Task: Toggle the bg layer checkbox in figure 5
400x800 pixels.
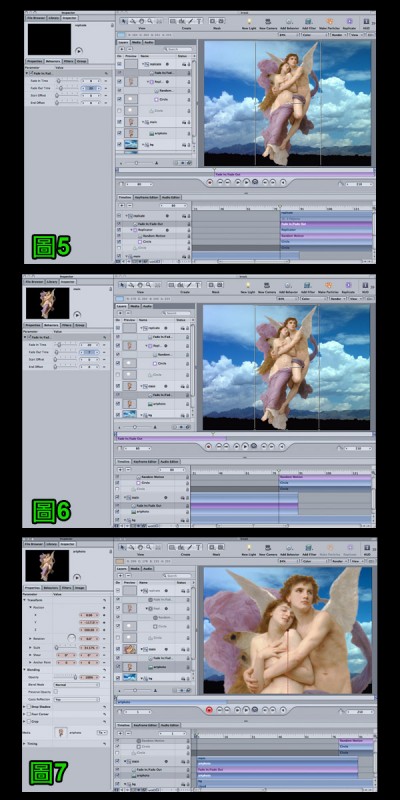Action: [x=119, y=144]
